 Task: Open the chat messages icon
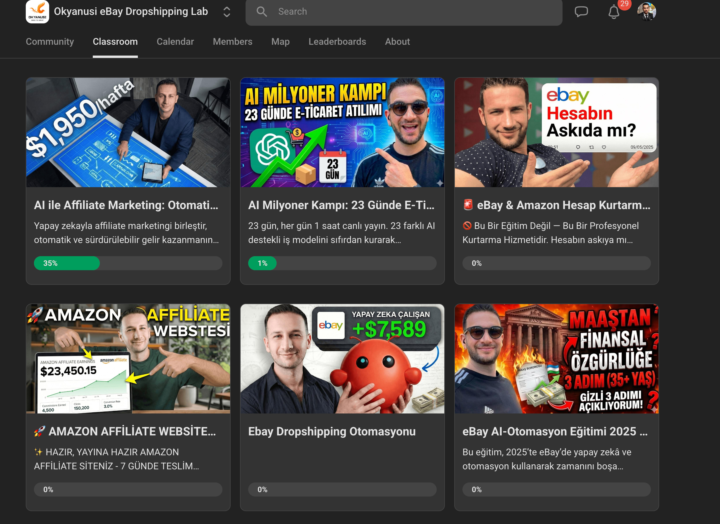[581, 11]
